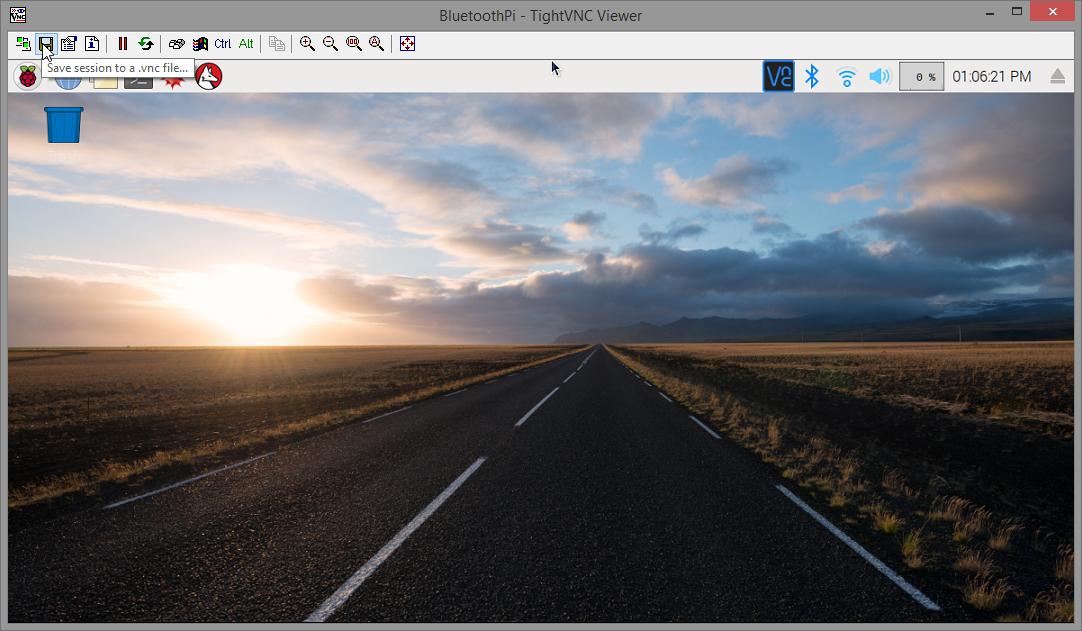Click the volume speaker icon
The height and width of the screenshot is (631, 1082).
click(x=880, y=76)
